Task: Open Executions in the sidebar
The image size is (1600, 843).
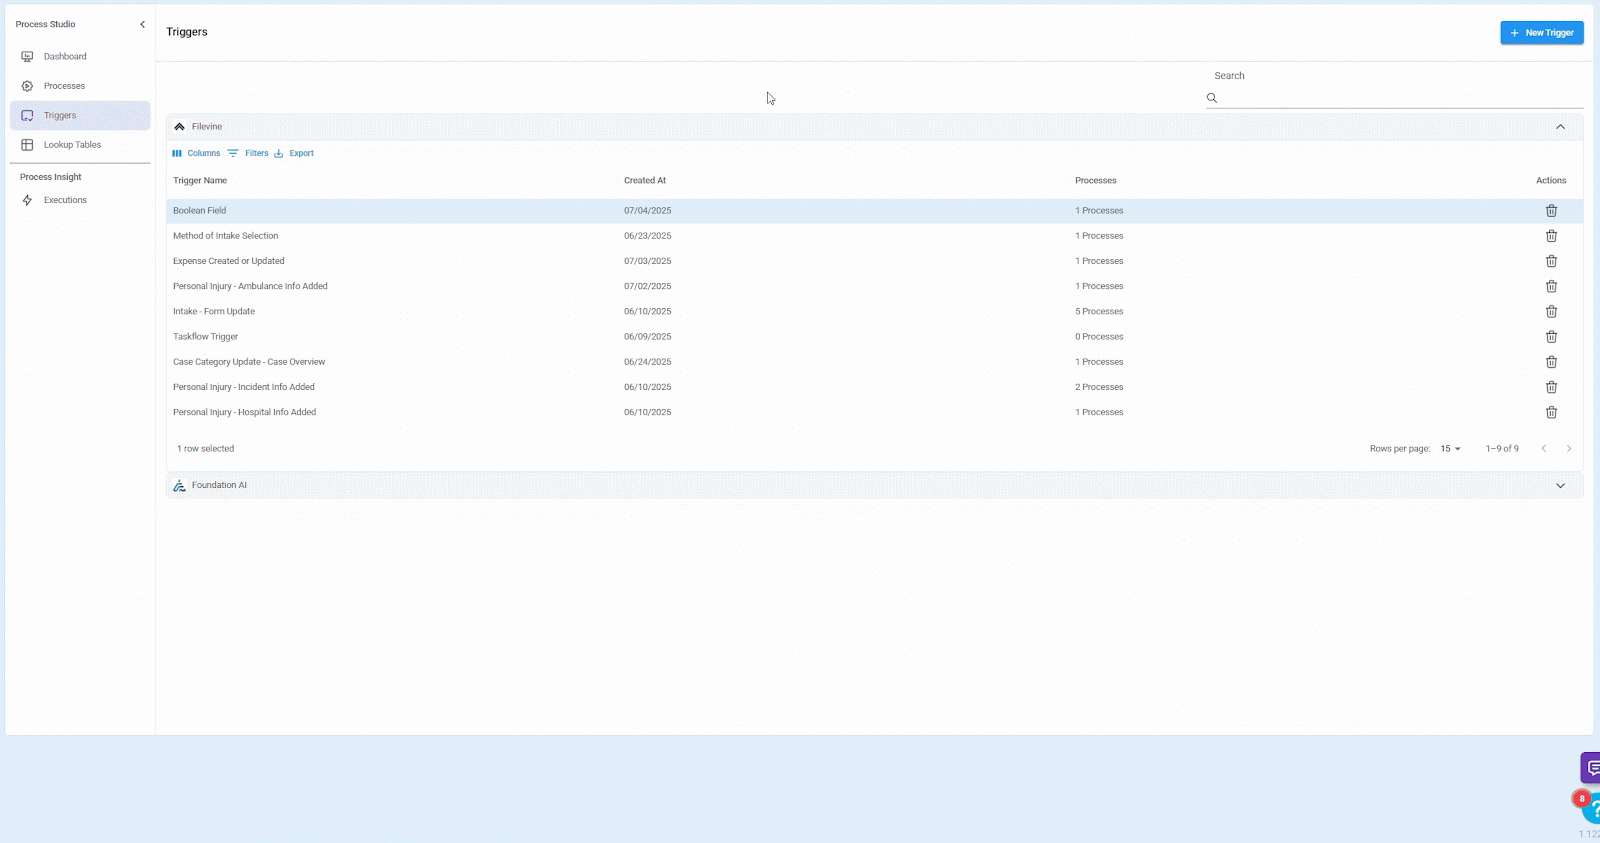Action: click(65, 200)
